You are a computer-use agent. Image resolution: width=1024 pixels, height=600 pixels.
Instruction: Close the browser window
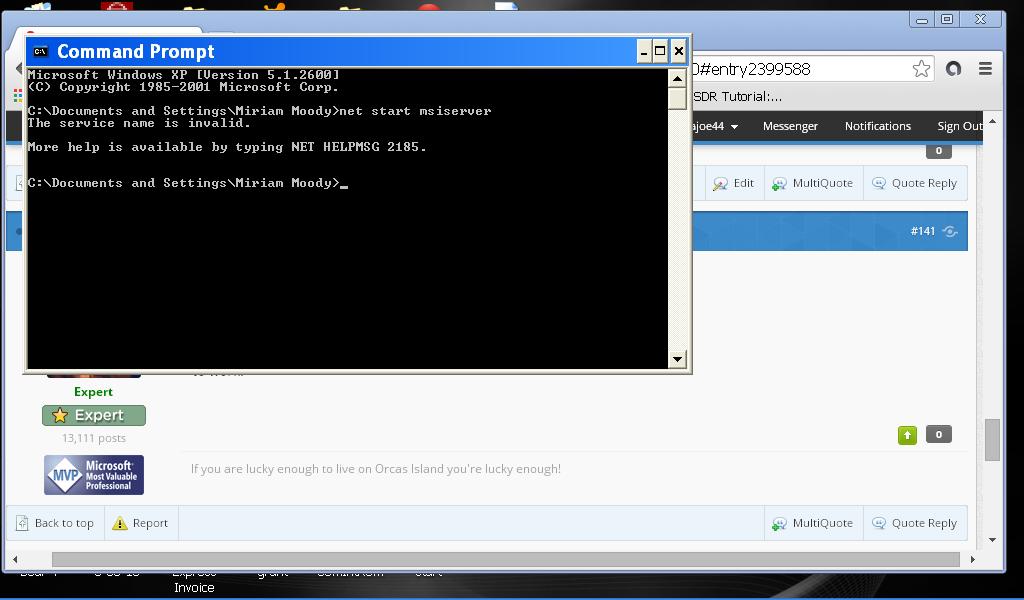[980, 20]
